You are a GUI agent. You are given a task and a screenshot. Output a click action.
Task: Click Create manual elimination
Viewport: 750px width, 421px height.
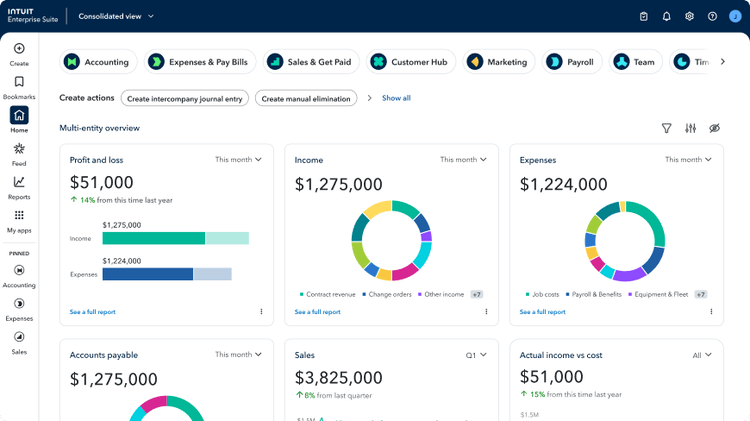(x=306, y=98)
